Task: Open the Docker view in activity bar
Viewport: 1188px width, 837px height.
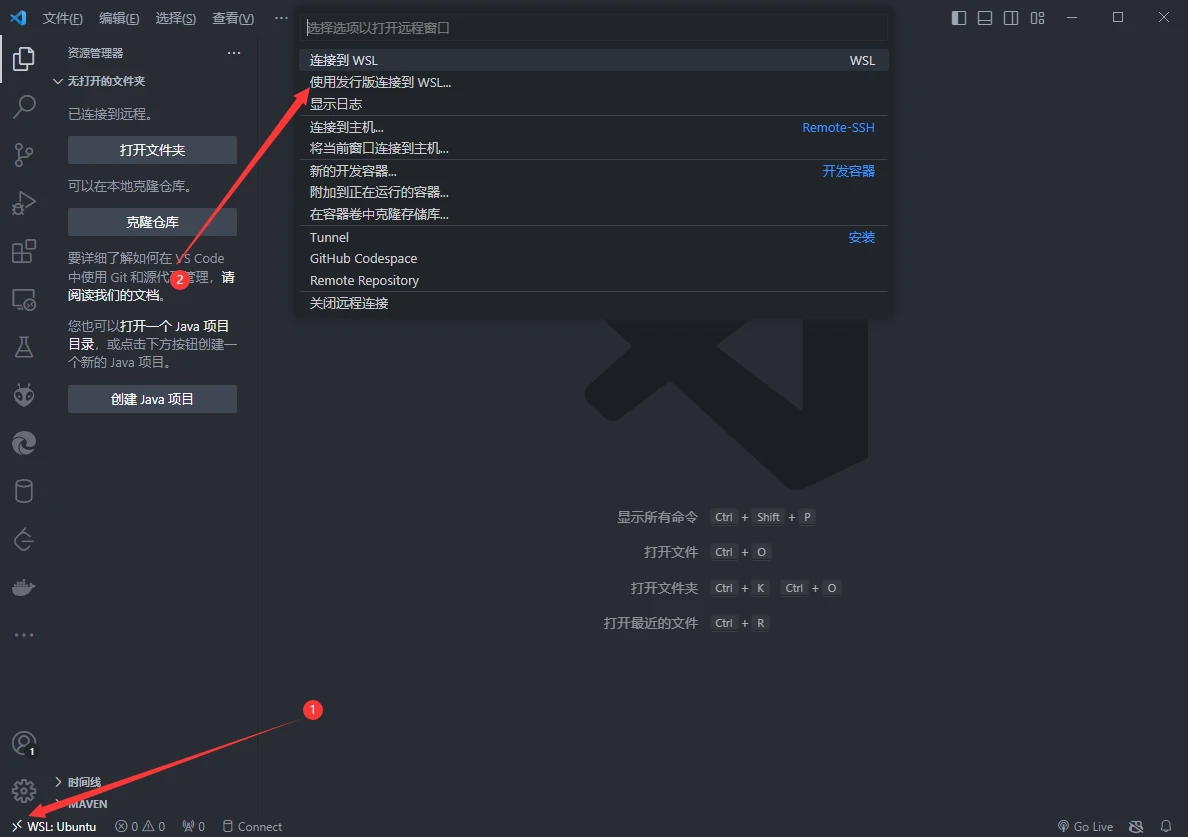Action: (x=24, y=587)
